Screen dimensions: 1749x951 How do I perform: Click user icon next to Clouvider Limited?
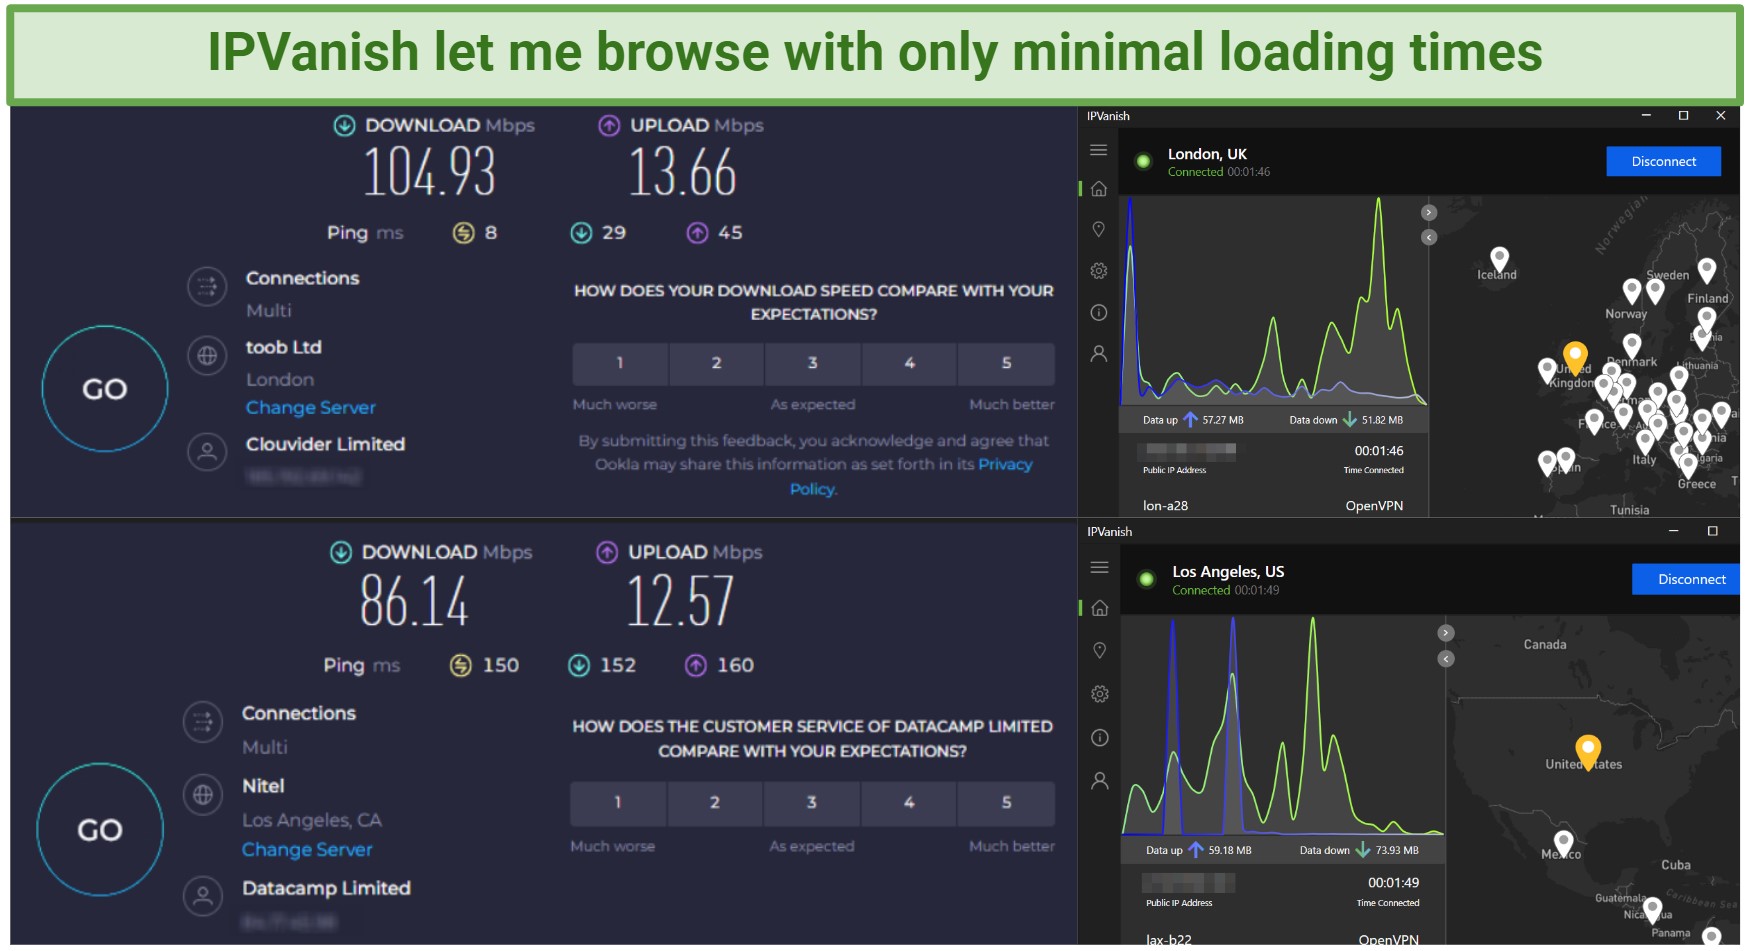click(206, 452)
